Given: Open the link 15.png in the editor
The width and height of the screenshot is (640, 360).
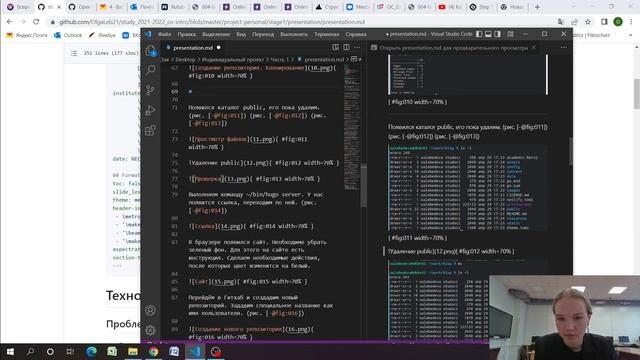Looking at the screenshot, I should (224, 281).
